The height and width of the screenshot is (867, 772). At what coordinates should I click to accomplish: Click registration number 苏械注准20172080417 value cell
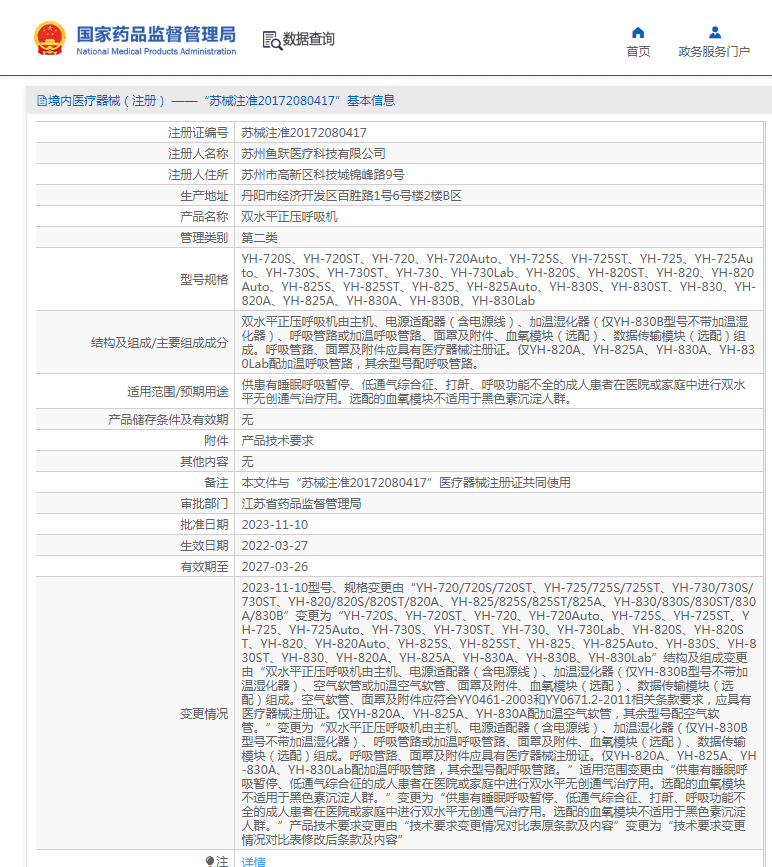(x=304, y=132)
